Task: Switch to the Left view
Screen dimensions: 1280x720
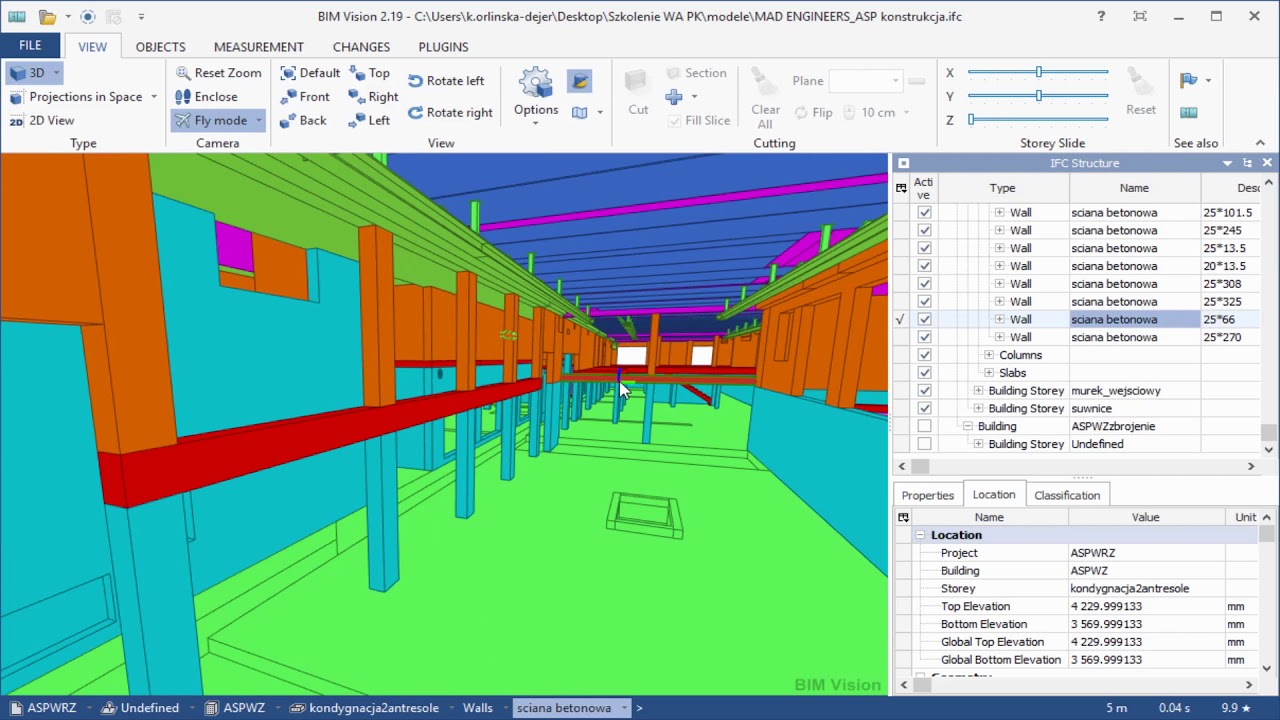Action: pos(369,121)
